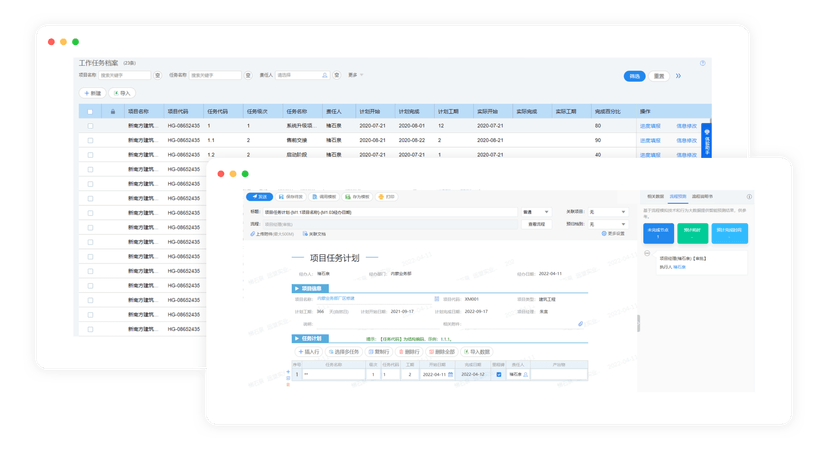The width and height of the screenshot is (828, 450).
Task: Click the lock icon in table header
Action: [112, 111]
